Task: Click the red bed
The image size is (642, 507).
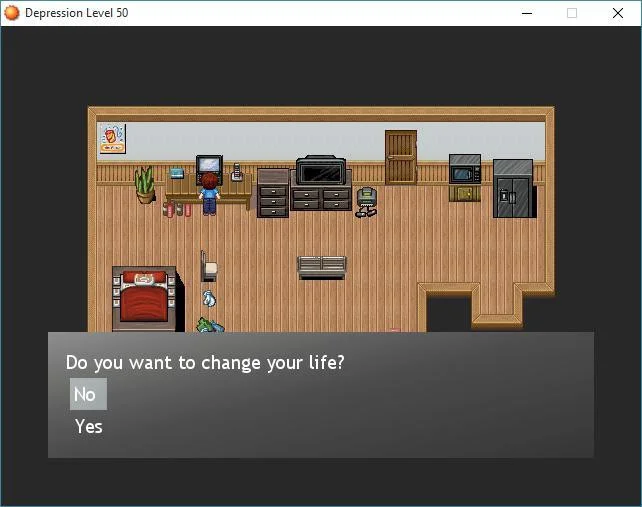Action: tap(145, 299)
